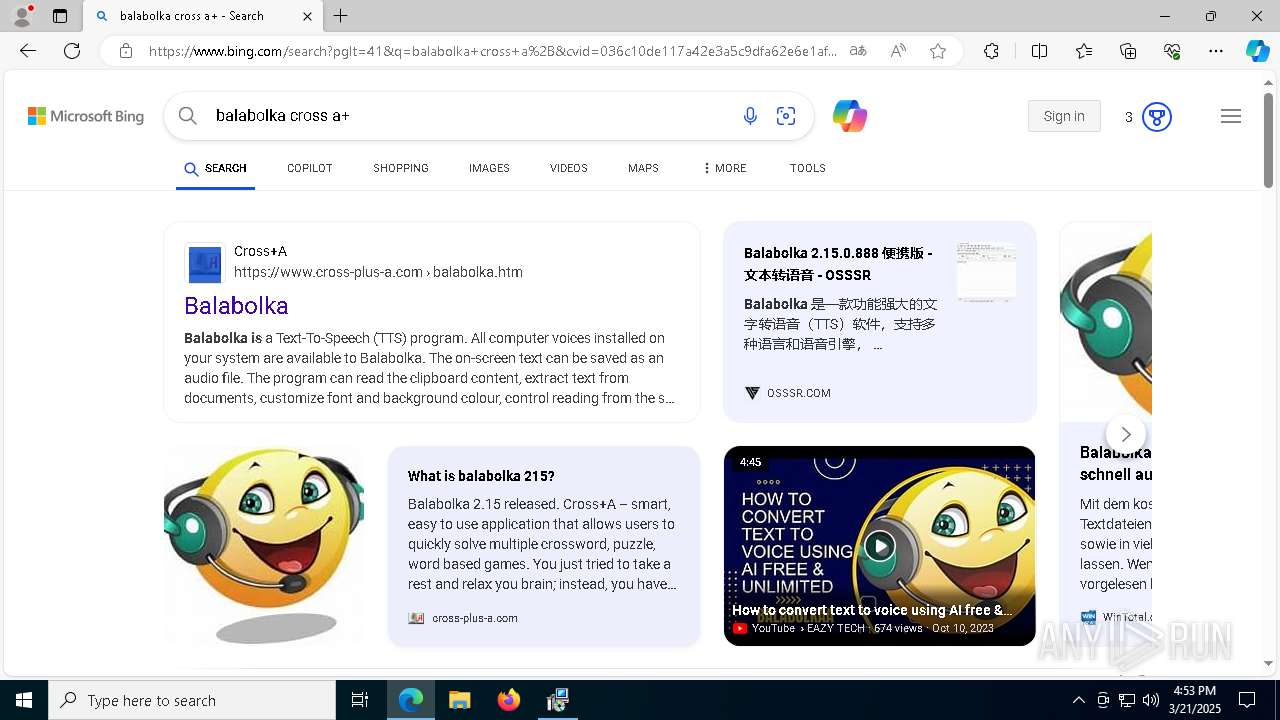This screenshot has width=1280, height=720.
Task: Open What is balabolka 215? card
Action: (544, 545)
